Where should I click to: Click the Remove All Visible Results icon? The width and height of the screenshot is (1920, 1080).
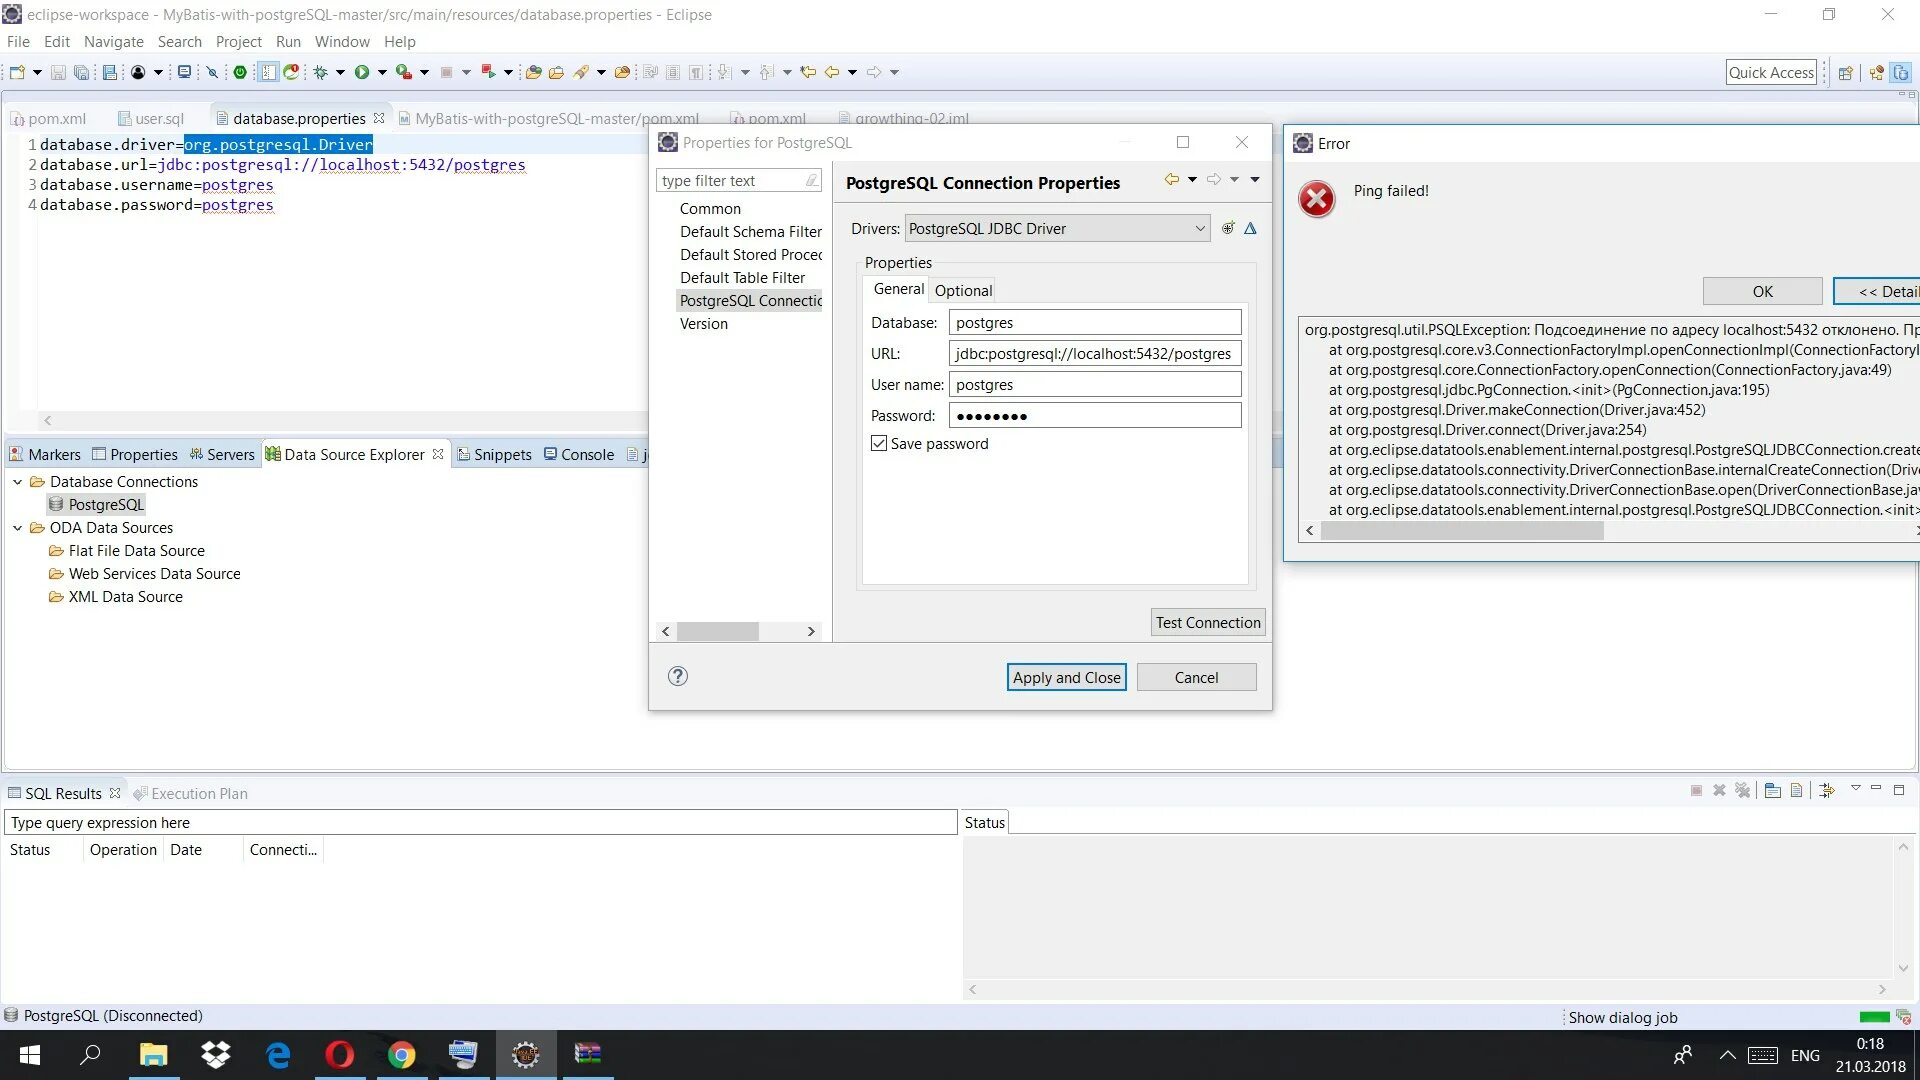coord(1742,790)
